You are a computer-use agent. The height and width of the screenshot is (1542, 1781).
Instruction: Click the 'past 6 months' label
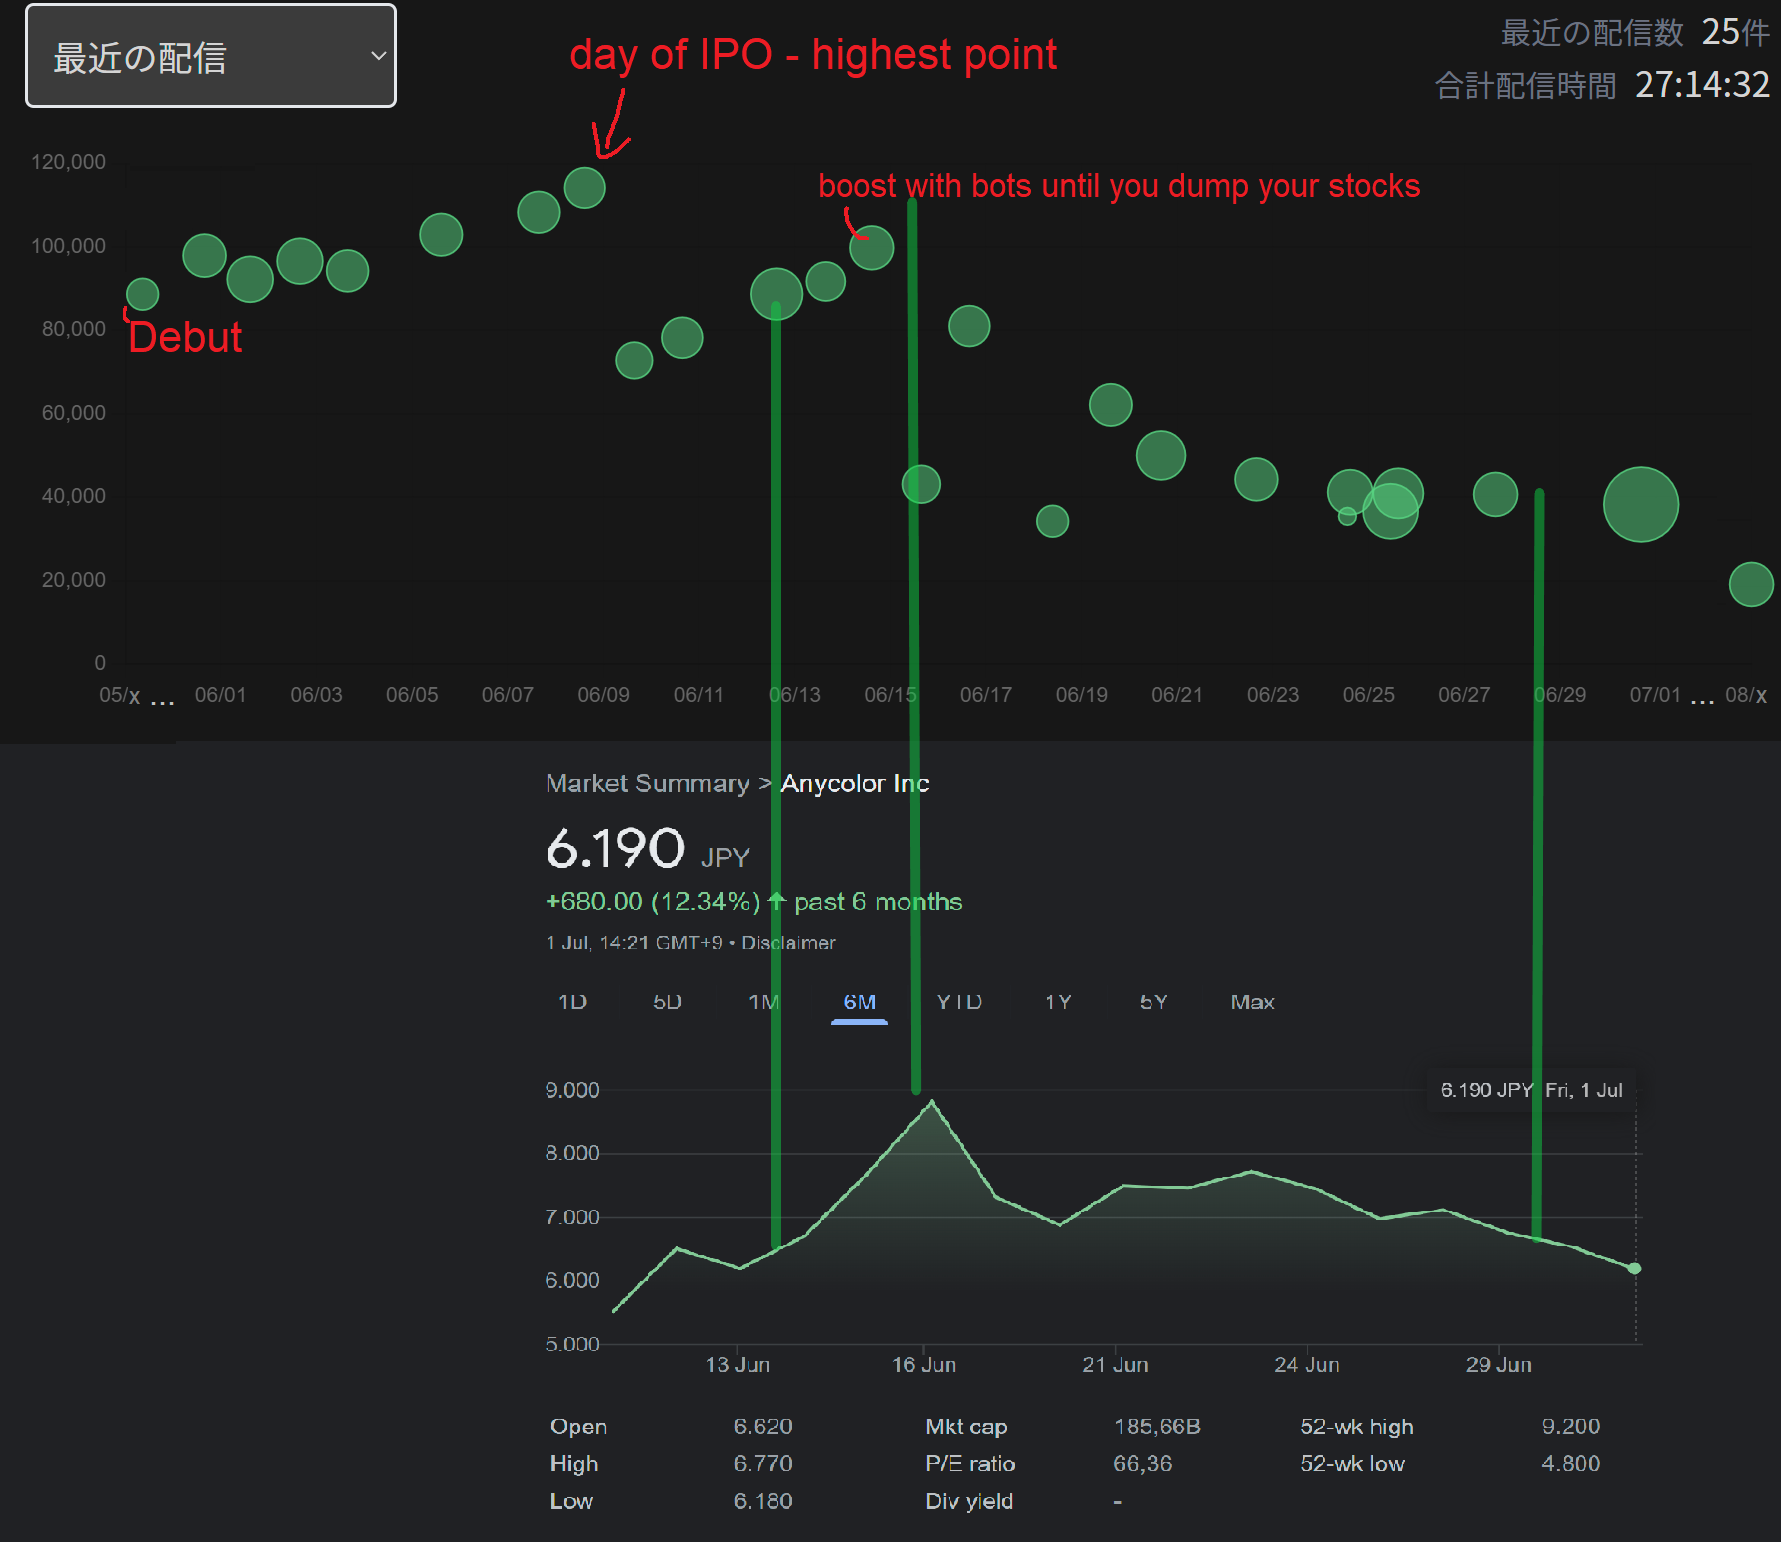[878, 902]
